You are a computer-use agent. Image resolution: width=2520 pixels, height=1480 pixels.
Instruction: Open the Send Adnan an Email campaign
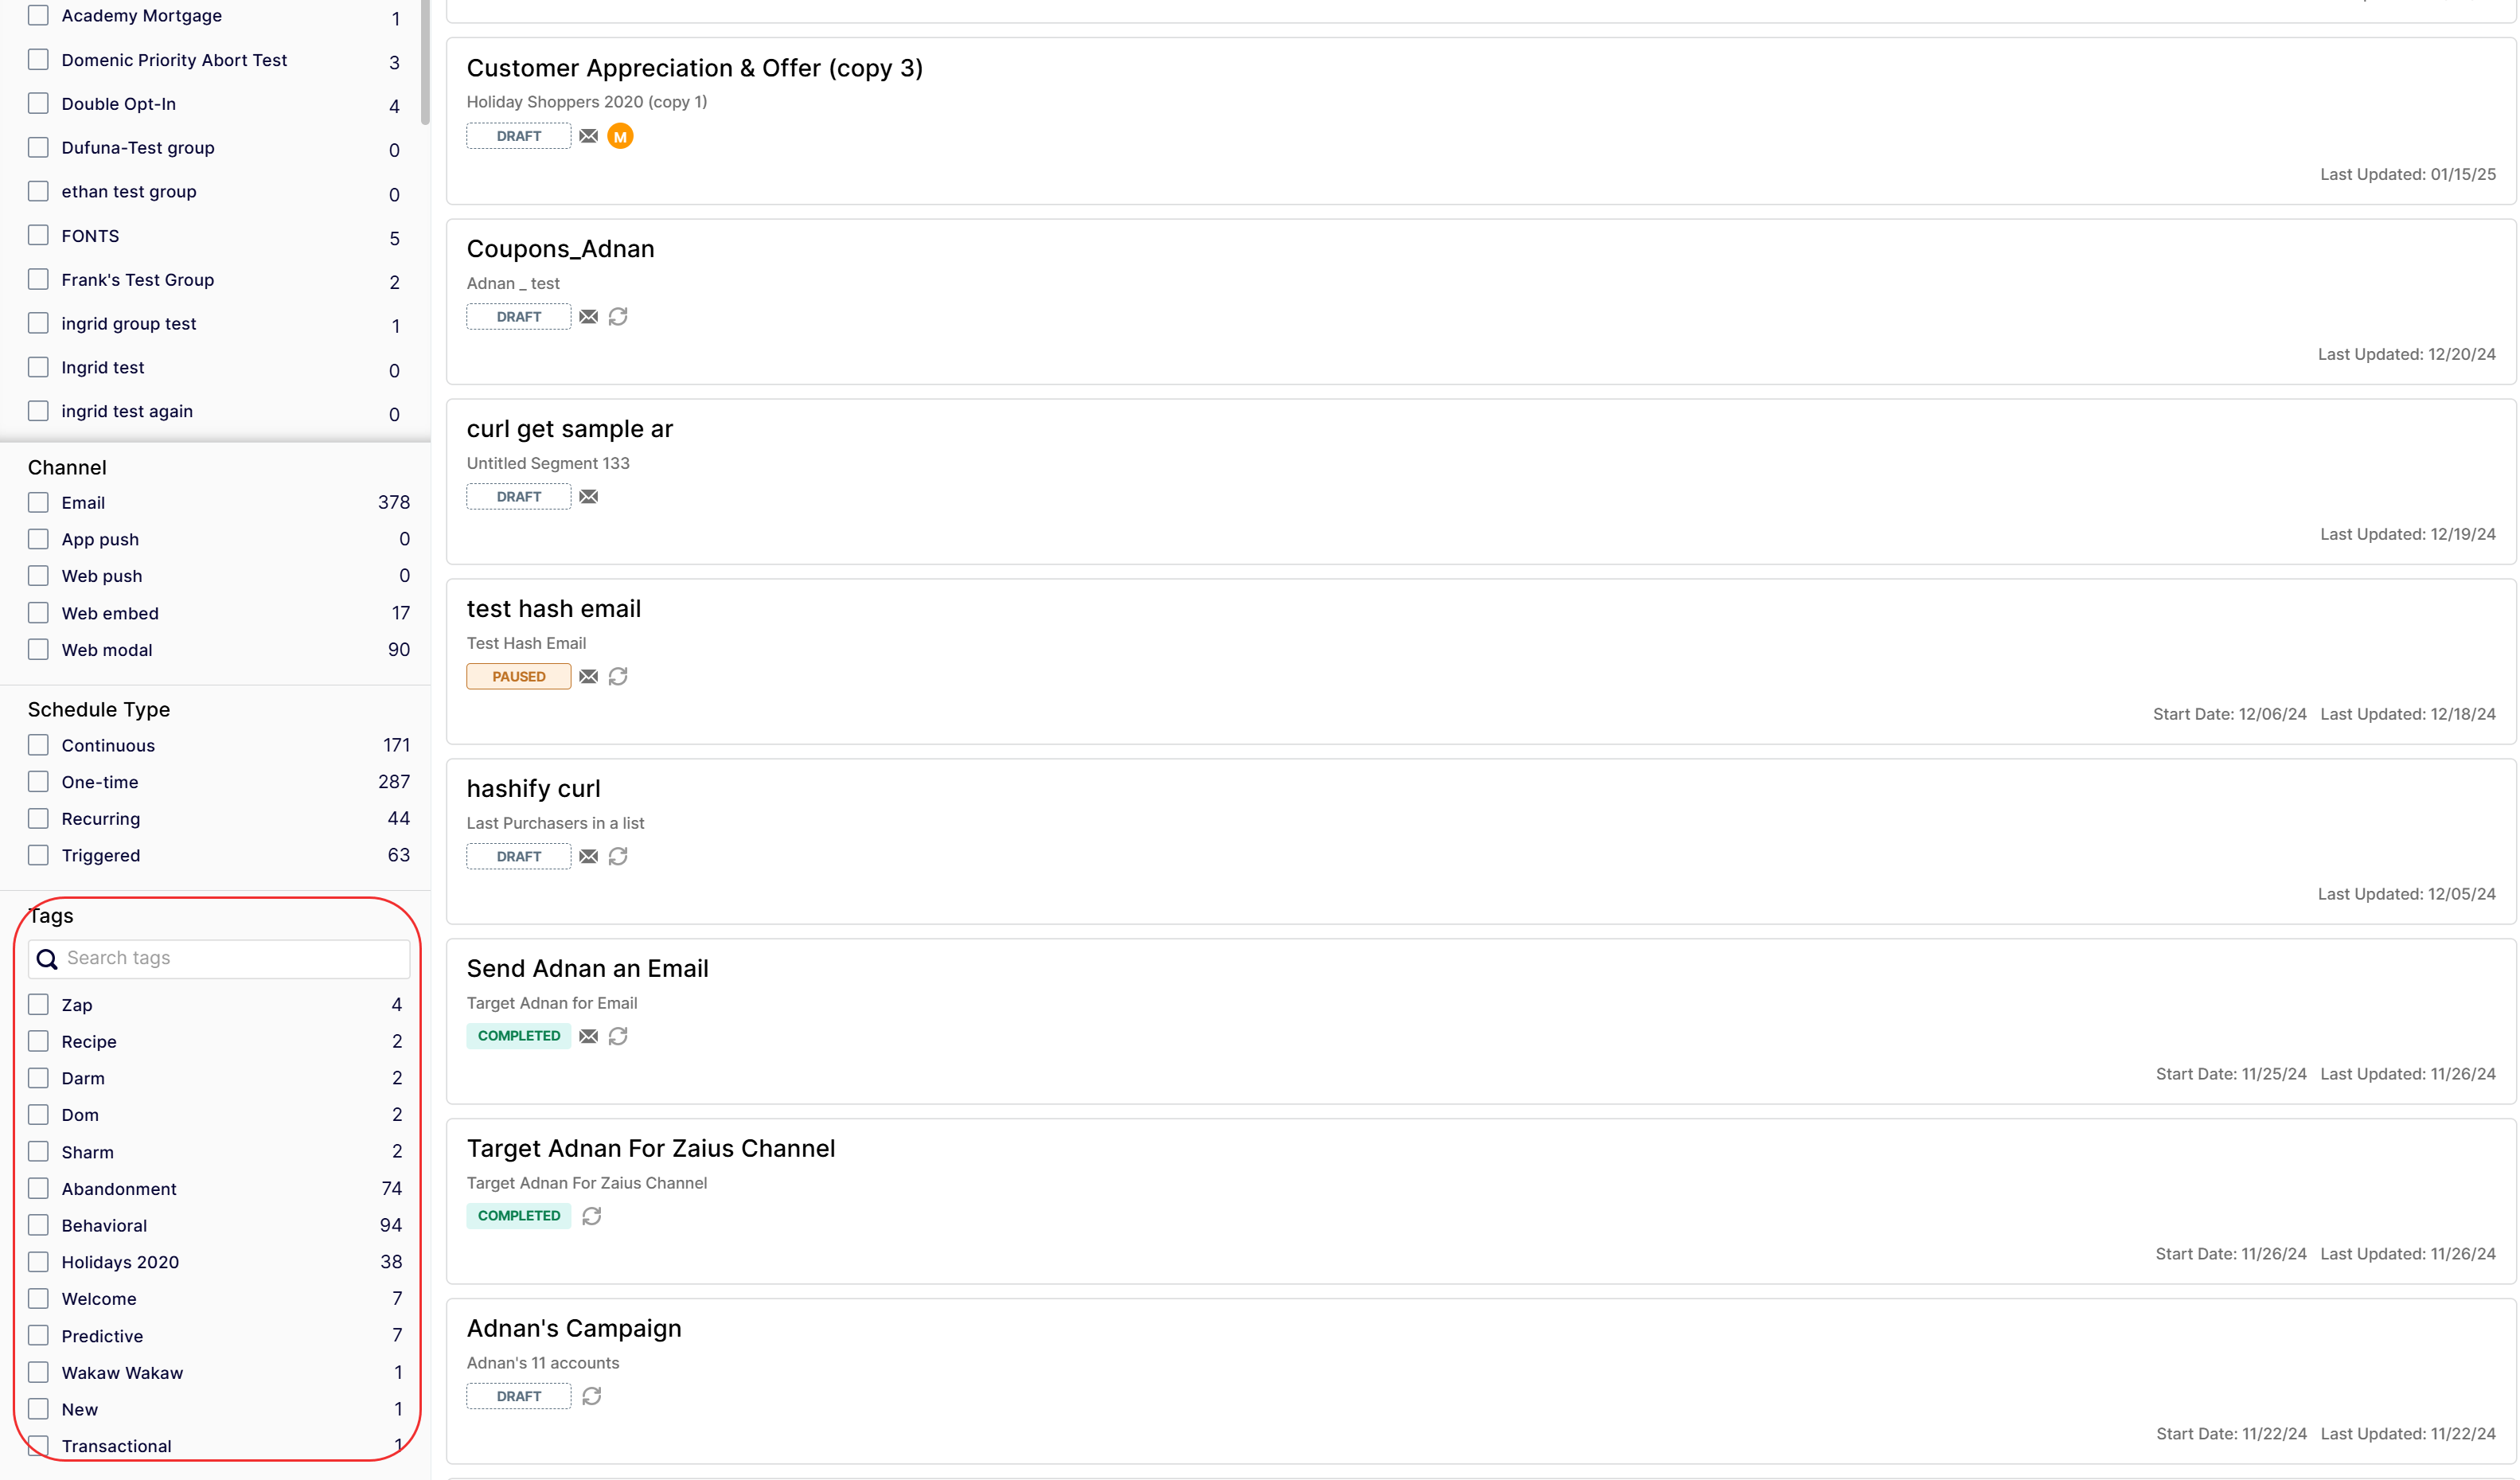click(x=587, y=968)
